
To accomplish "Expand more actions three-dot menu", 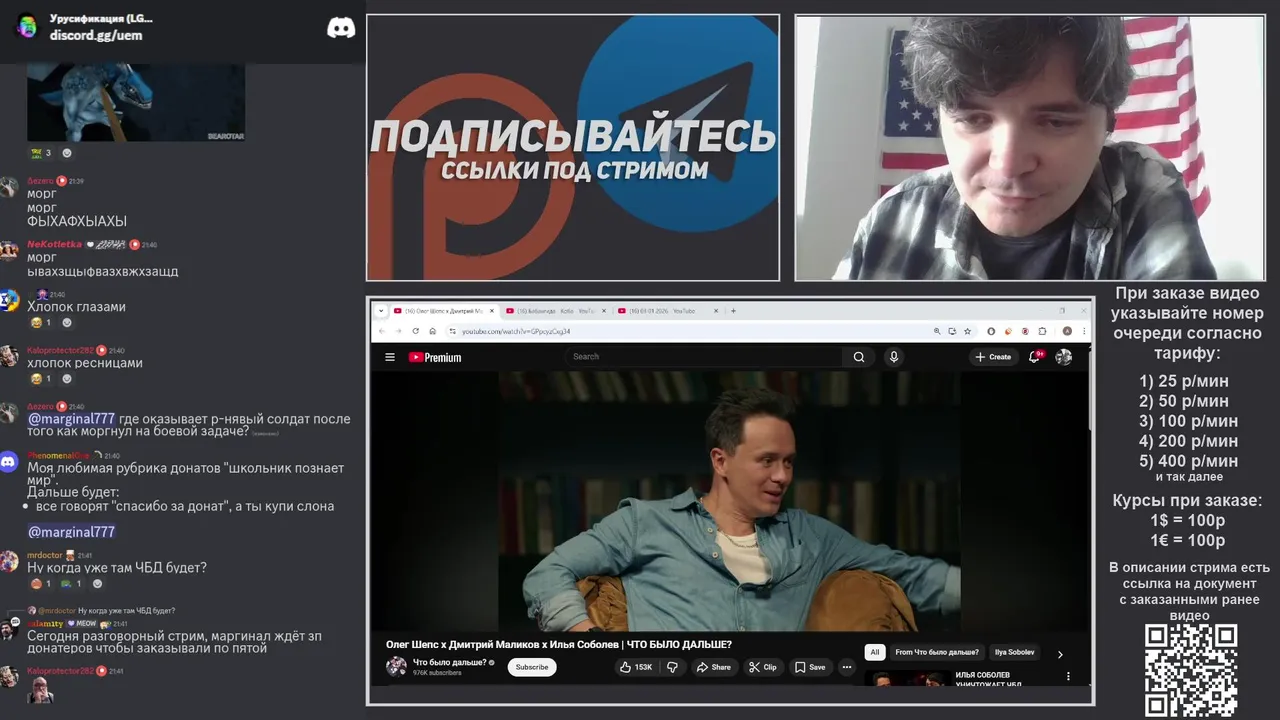I will [x=847, y=667].
